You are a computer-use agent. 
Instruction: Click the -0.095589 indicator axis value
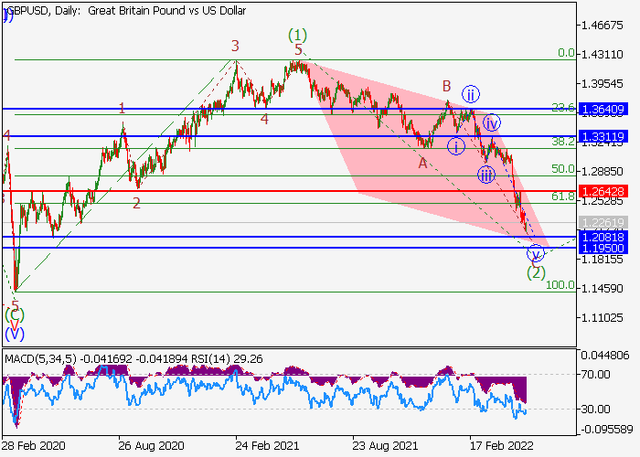tap(605, 429)
